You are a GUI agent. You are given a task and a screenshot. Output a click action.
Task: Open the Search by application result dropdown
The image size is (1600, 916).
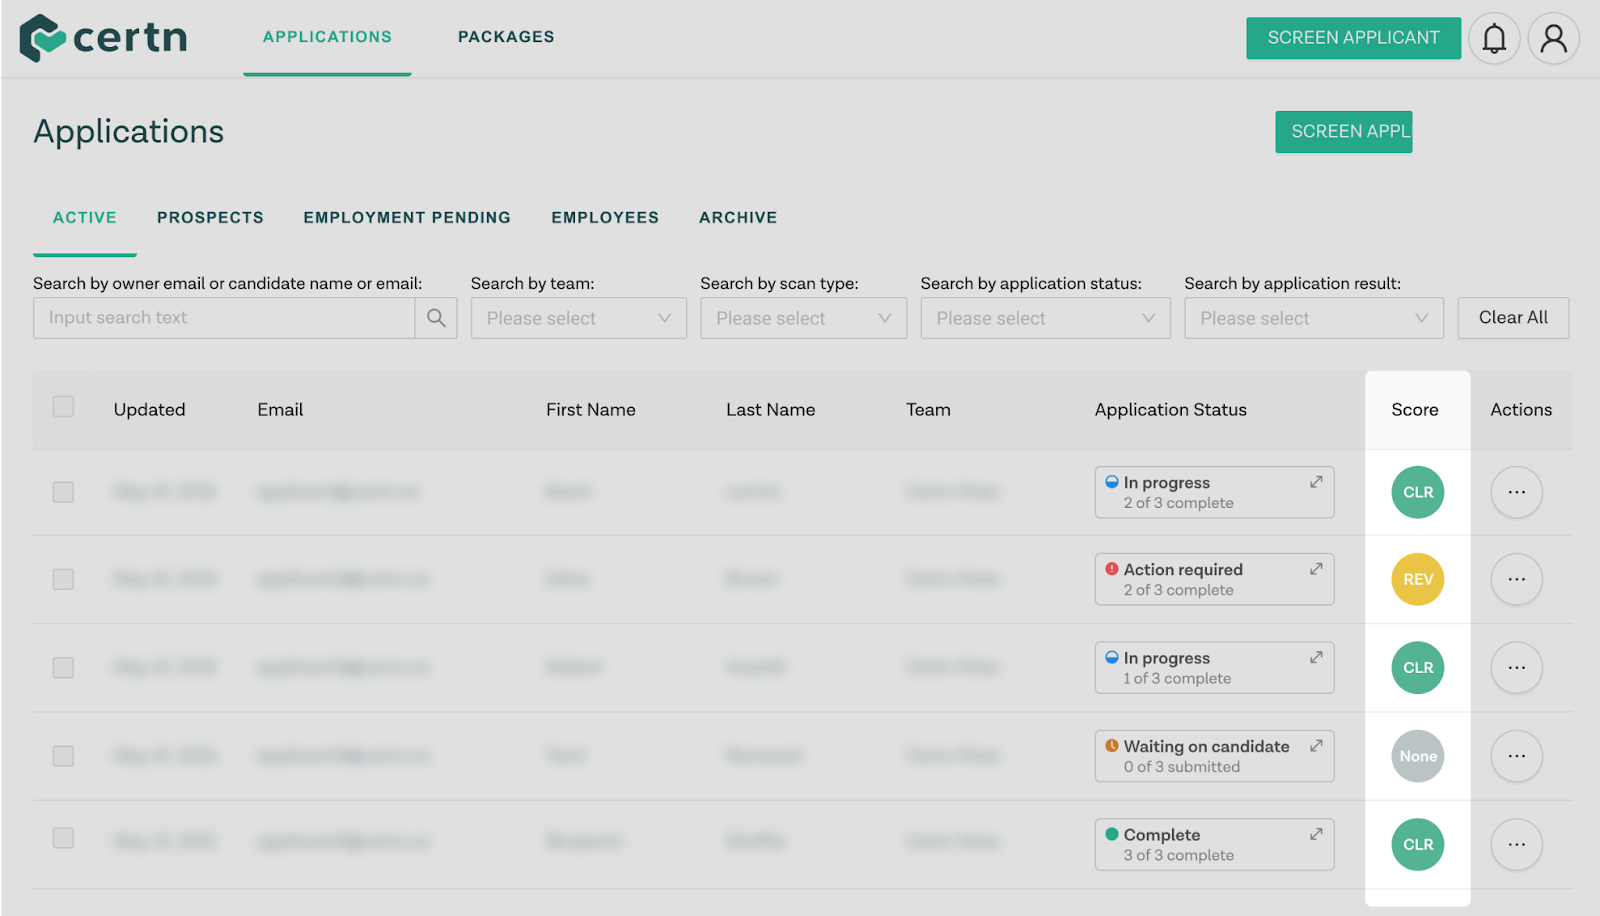click(1313, 318)
